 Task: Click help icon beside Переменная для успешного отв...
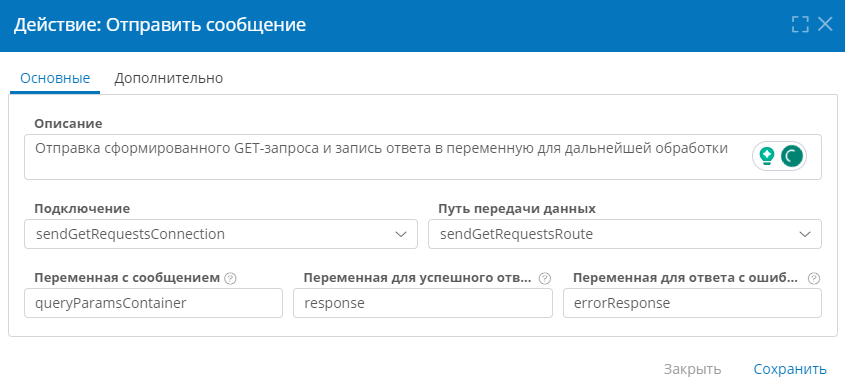tap(545, 278)
